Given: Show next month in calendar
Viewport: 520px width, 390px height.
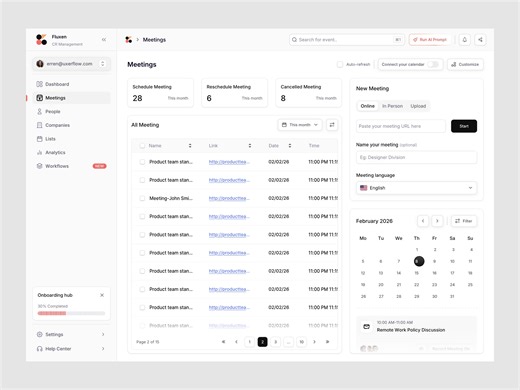Looking at the screenshot, I should coord(437,221).
